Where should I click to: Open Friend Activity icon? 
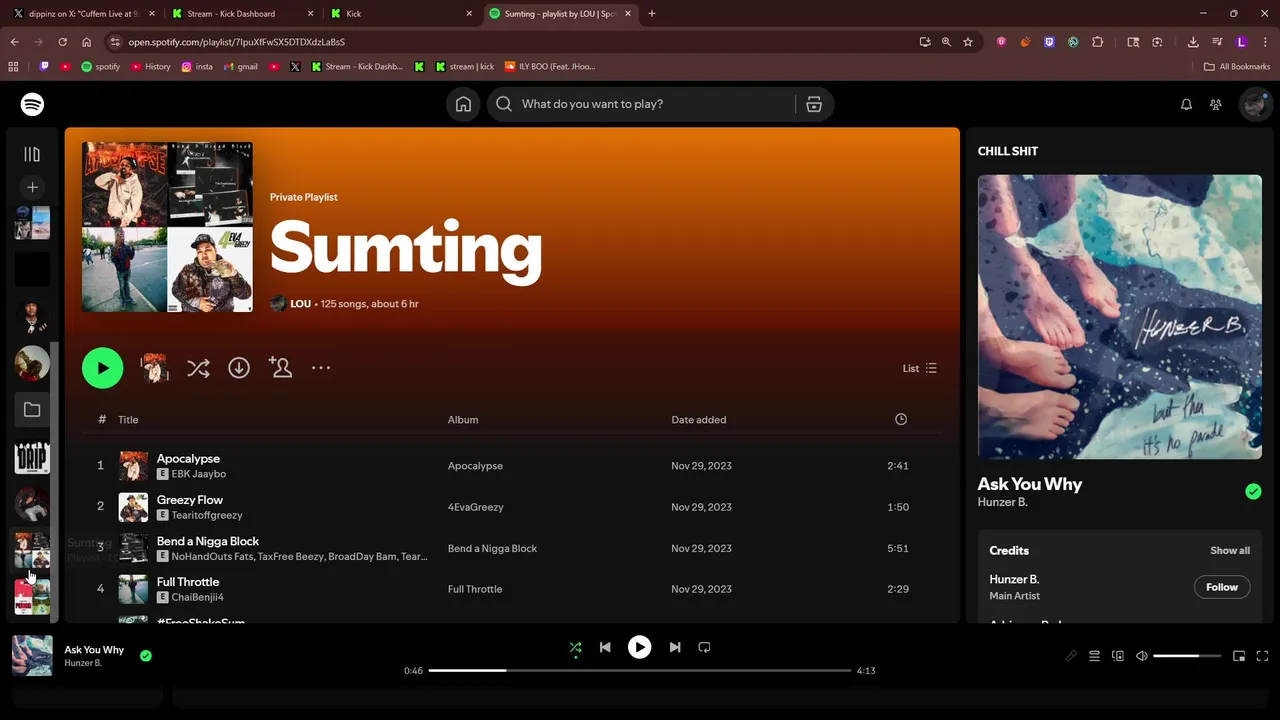pos(1216,104)
